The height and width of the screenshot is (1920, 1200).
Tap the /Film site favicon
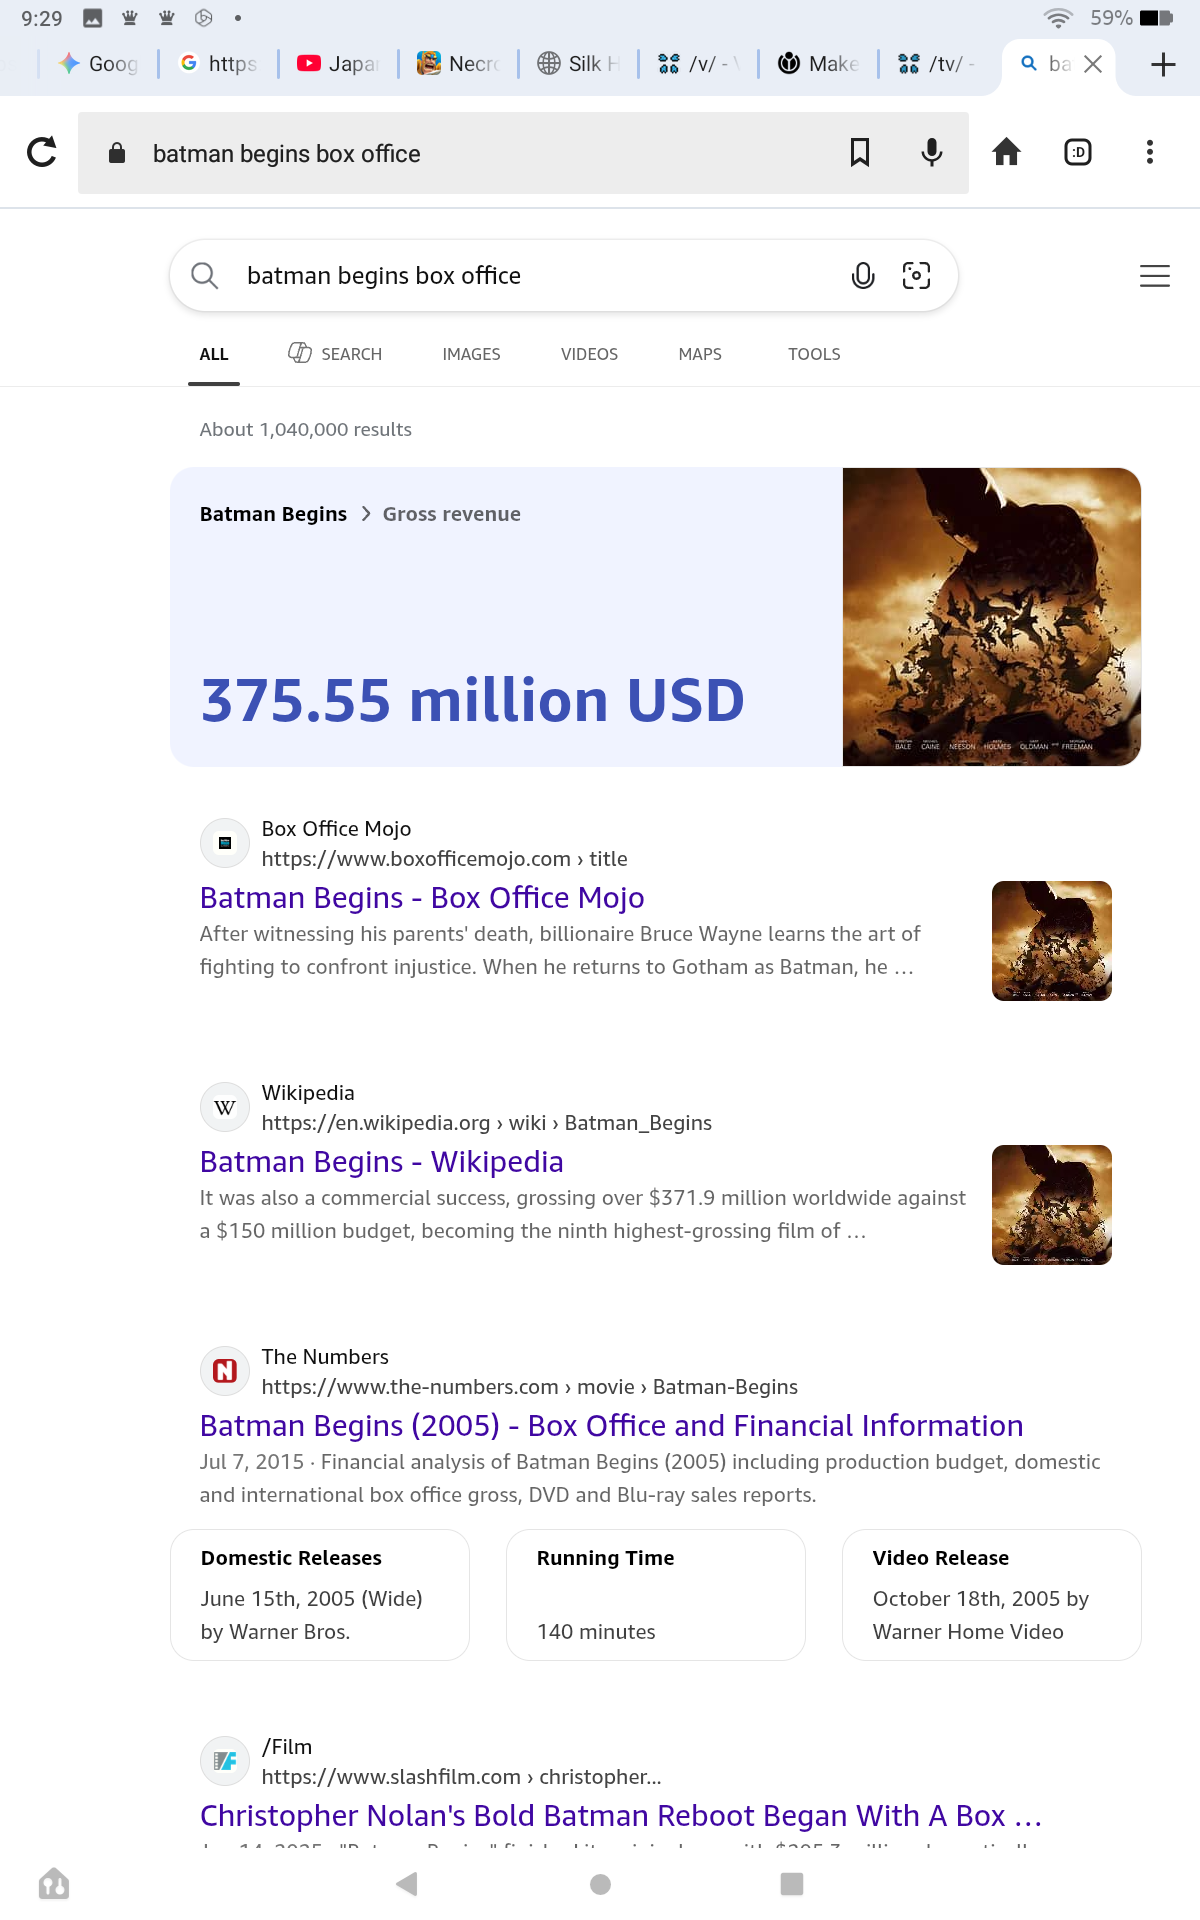(x=225, y=1761)
